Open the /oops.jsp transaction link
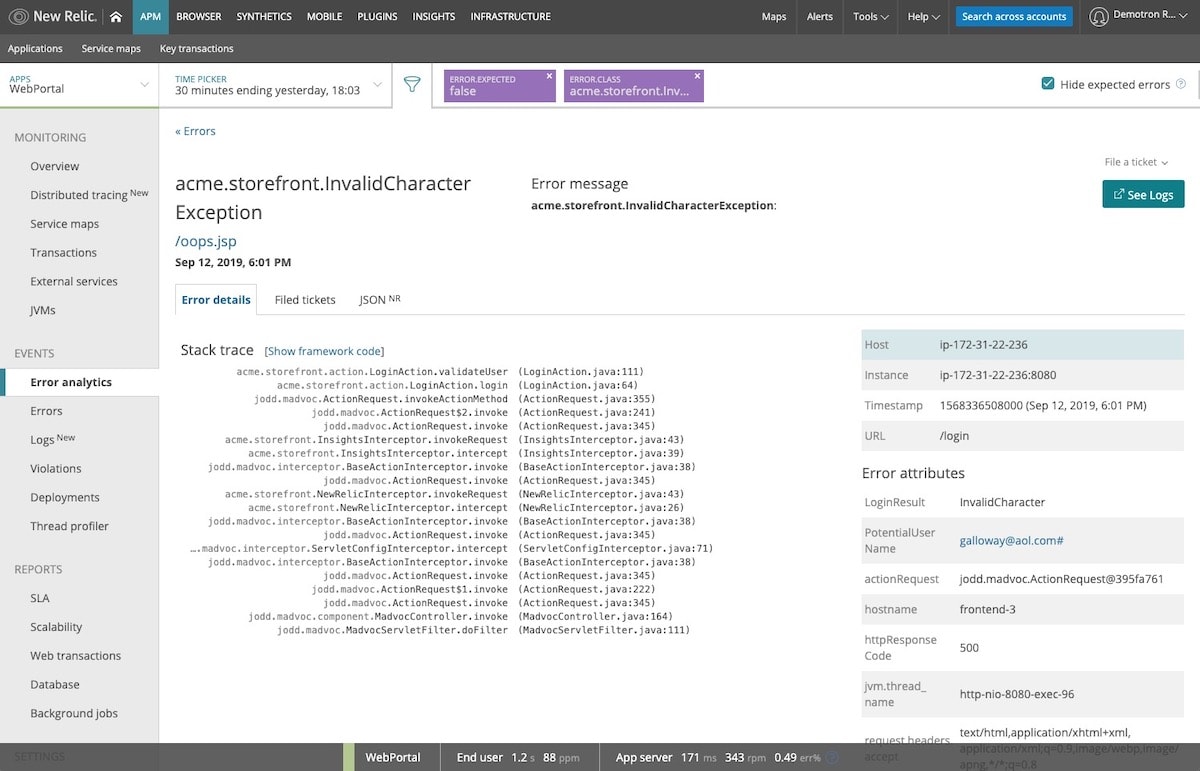1200x771 pixels. (206, 241)
